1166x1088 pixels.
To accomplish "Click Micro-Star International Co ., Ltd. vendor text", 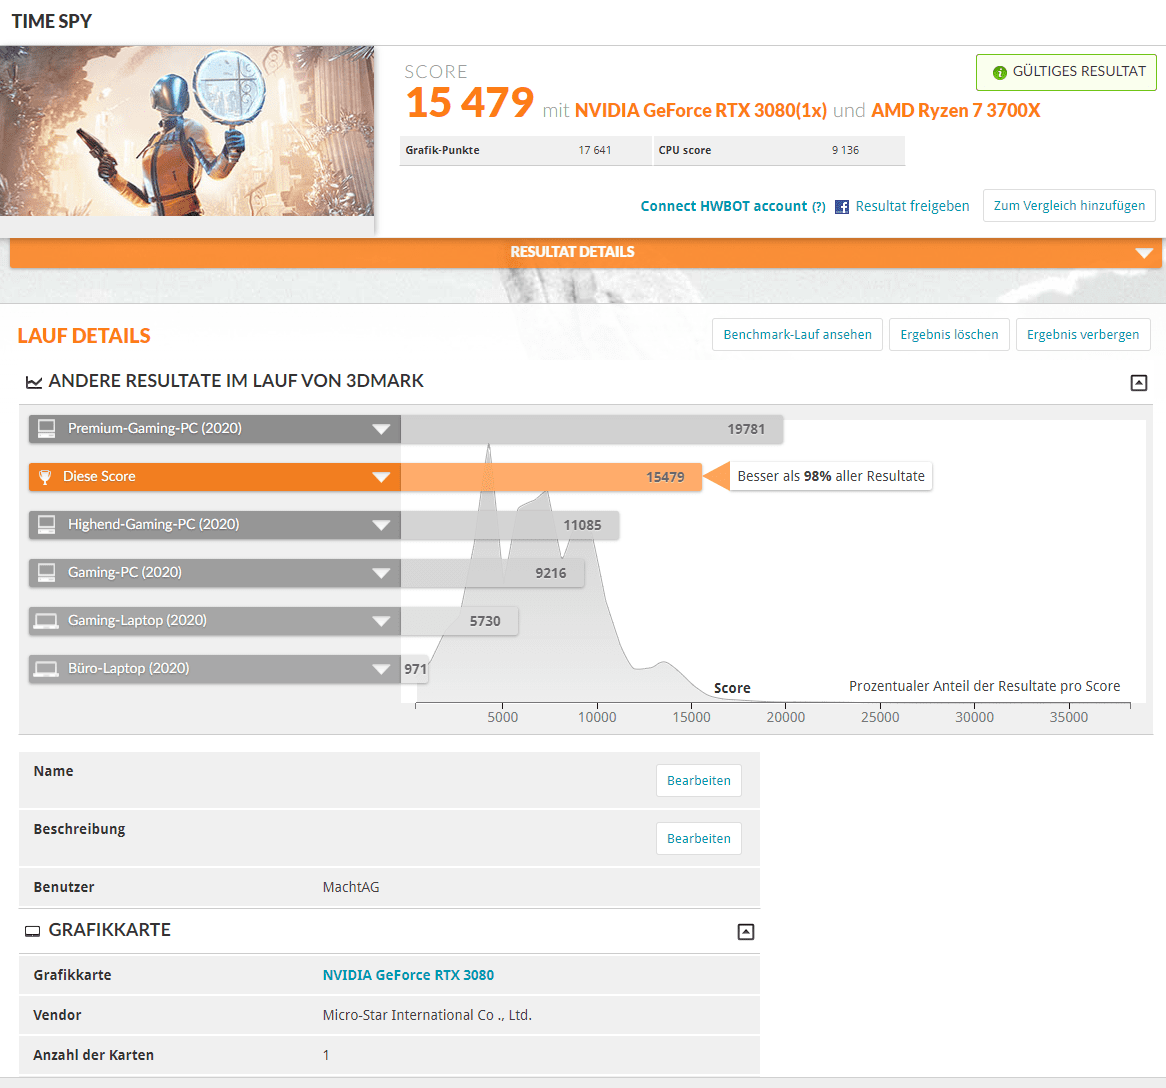I will [427, 1015].
